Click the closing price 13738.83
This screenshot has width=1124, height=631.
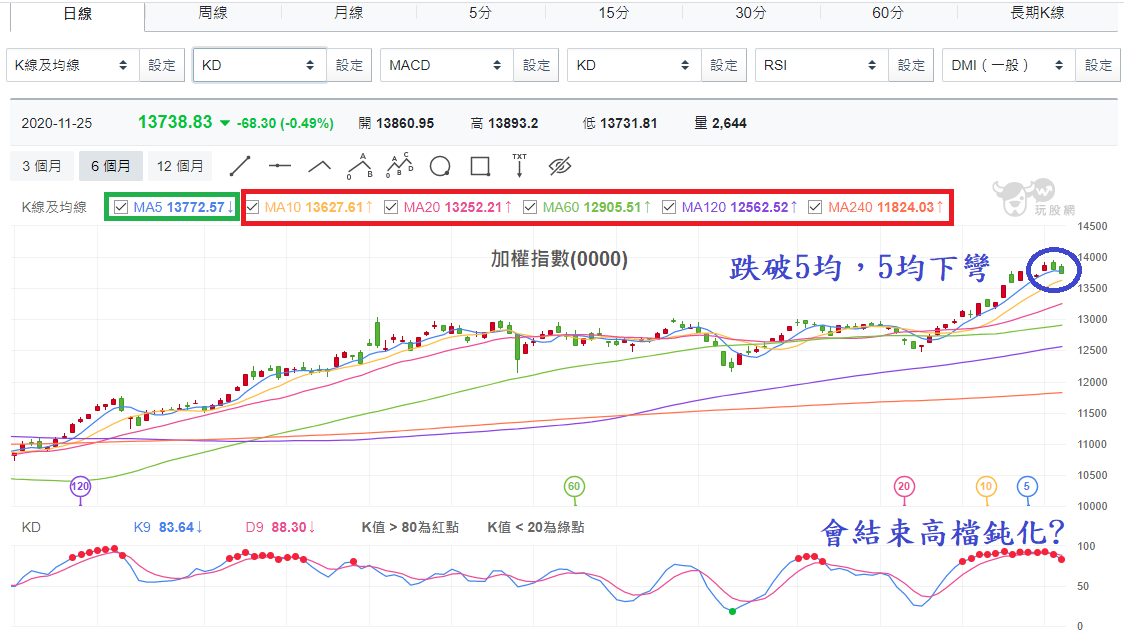click(x=175, y=122)
